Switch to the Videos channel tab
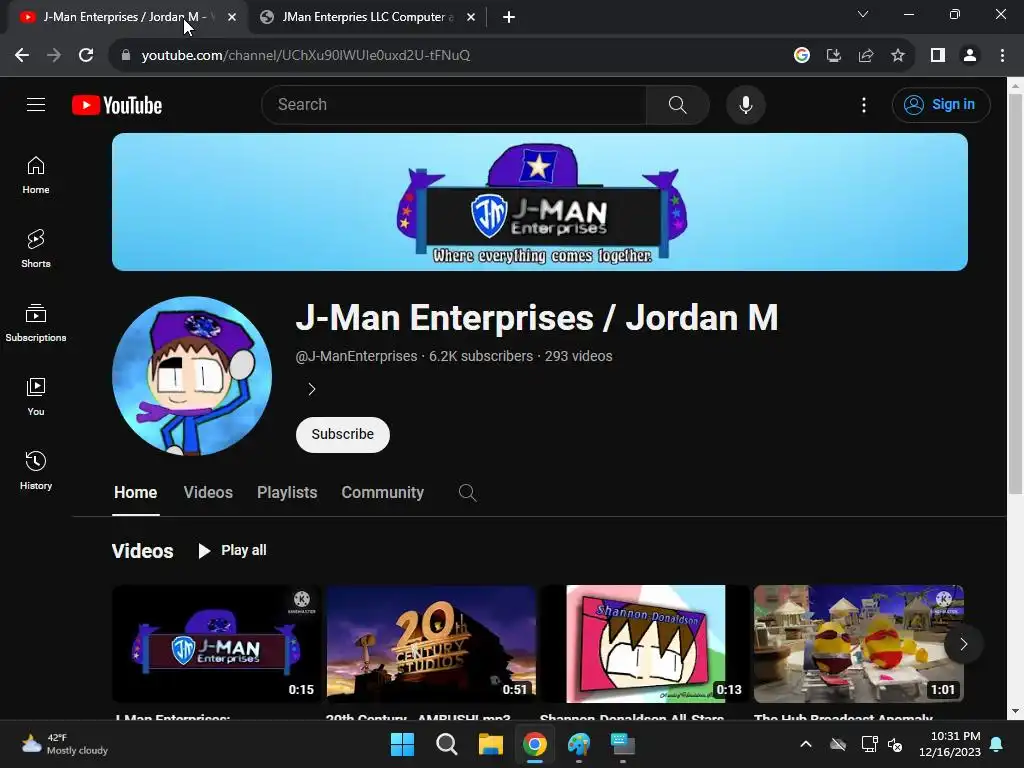 [x=208, y=492]
